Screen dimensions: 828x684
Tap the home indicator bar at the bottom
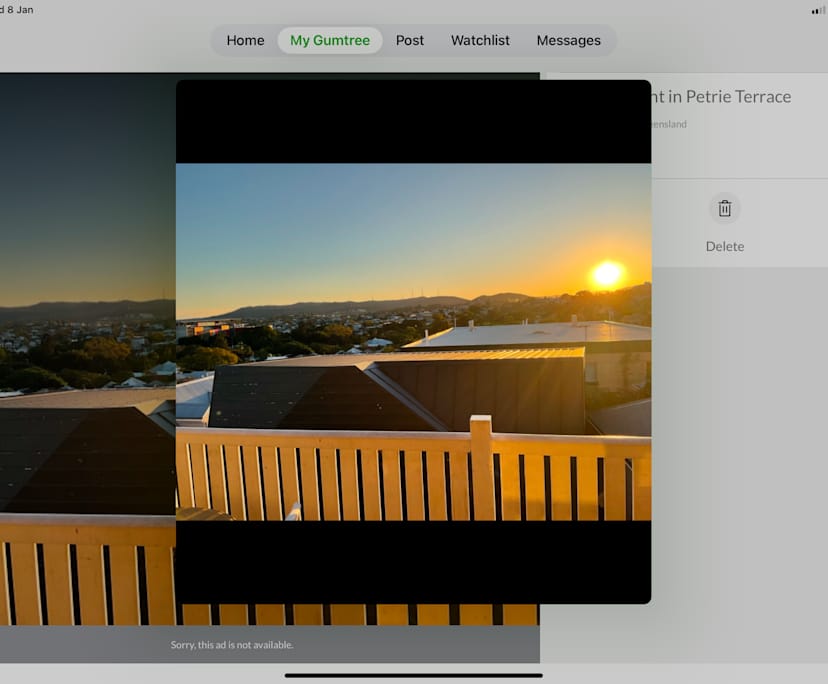click(x=413, y=675)
